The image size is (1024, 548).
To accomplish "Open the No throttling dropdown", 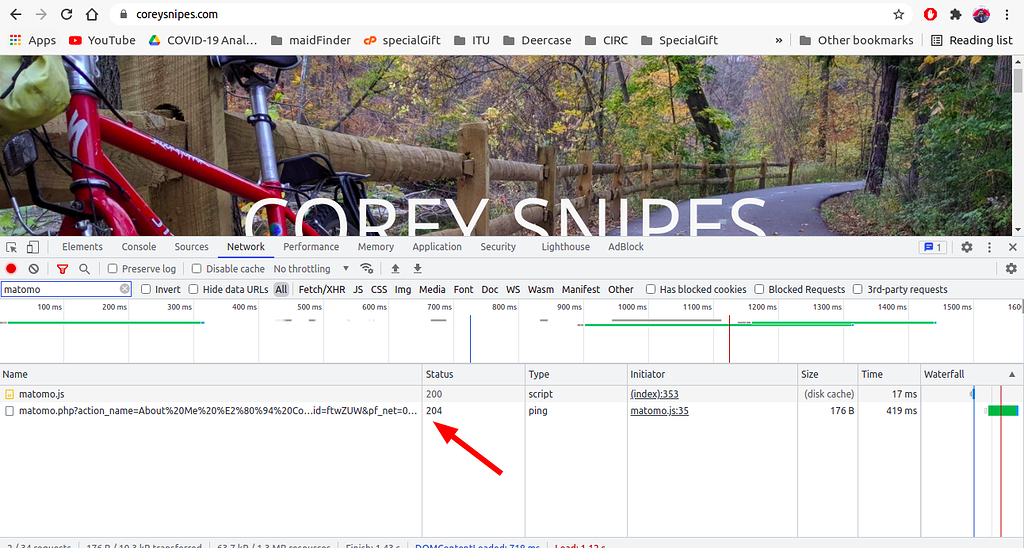I will [311, 269].
